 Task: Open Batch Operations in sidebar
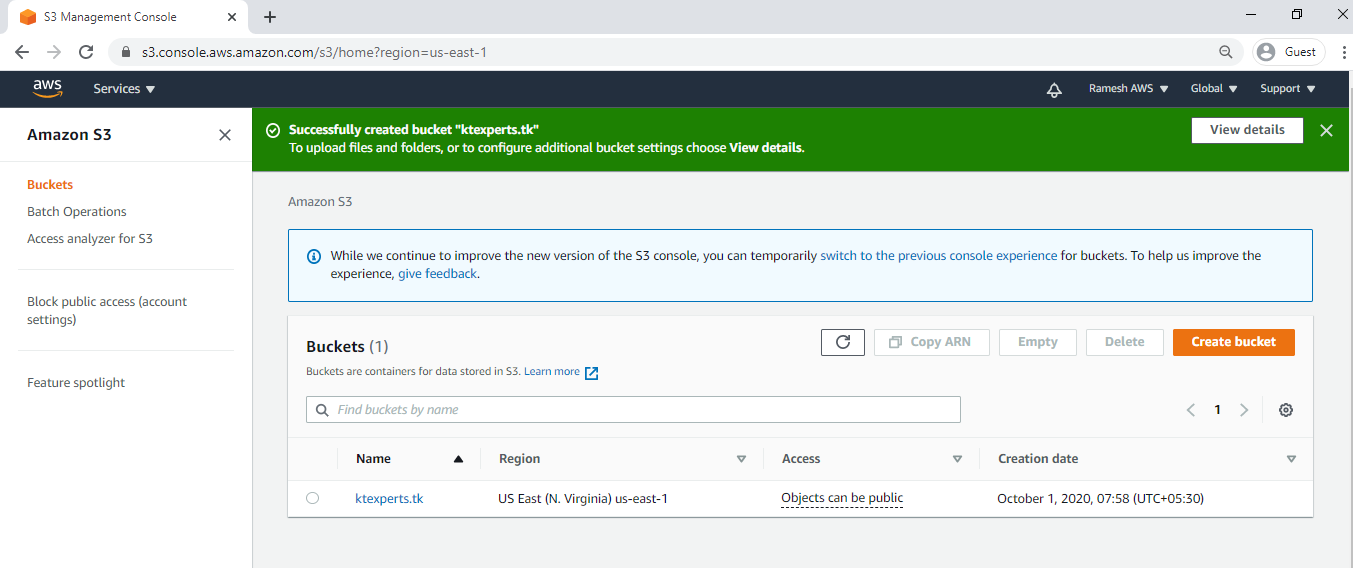(x=77, y=212)
